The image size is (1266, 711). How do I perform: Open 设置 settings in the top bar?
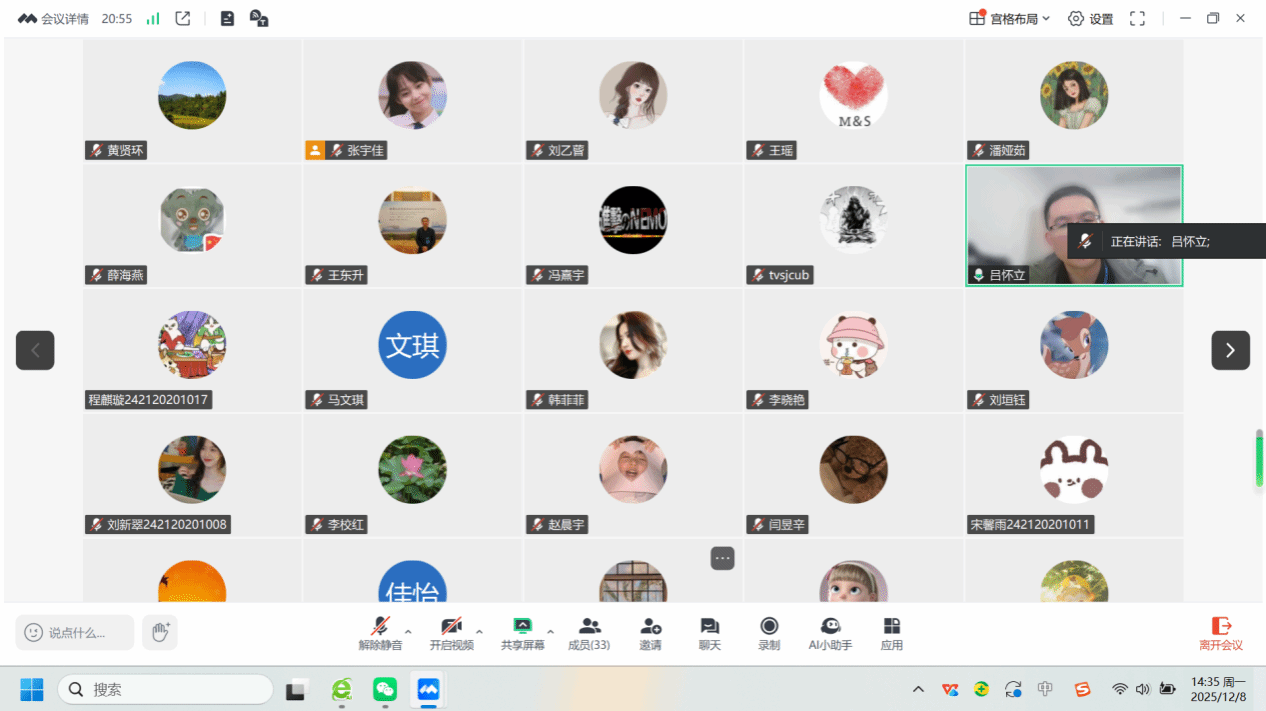point(1090,18)
